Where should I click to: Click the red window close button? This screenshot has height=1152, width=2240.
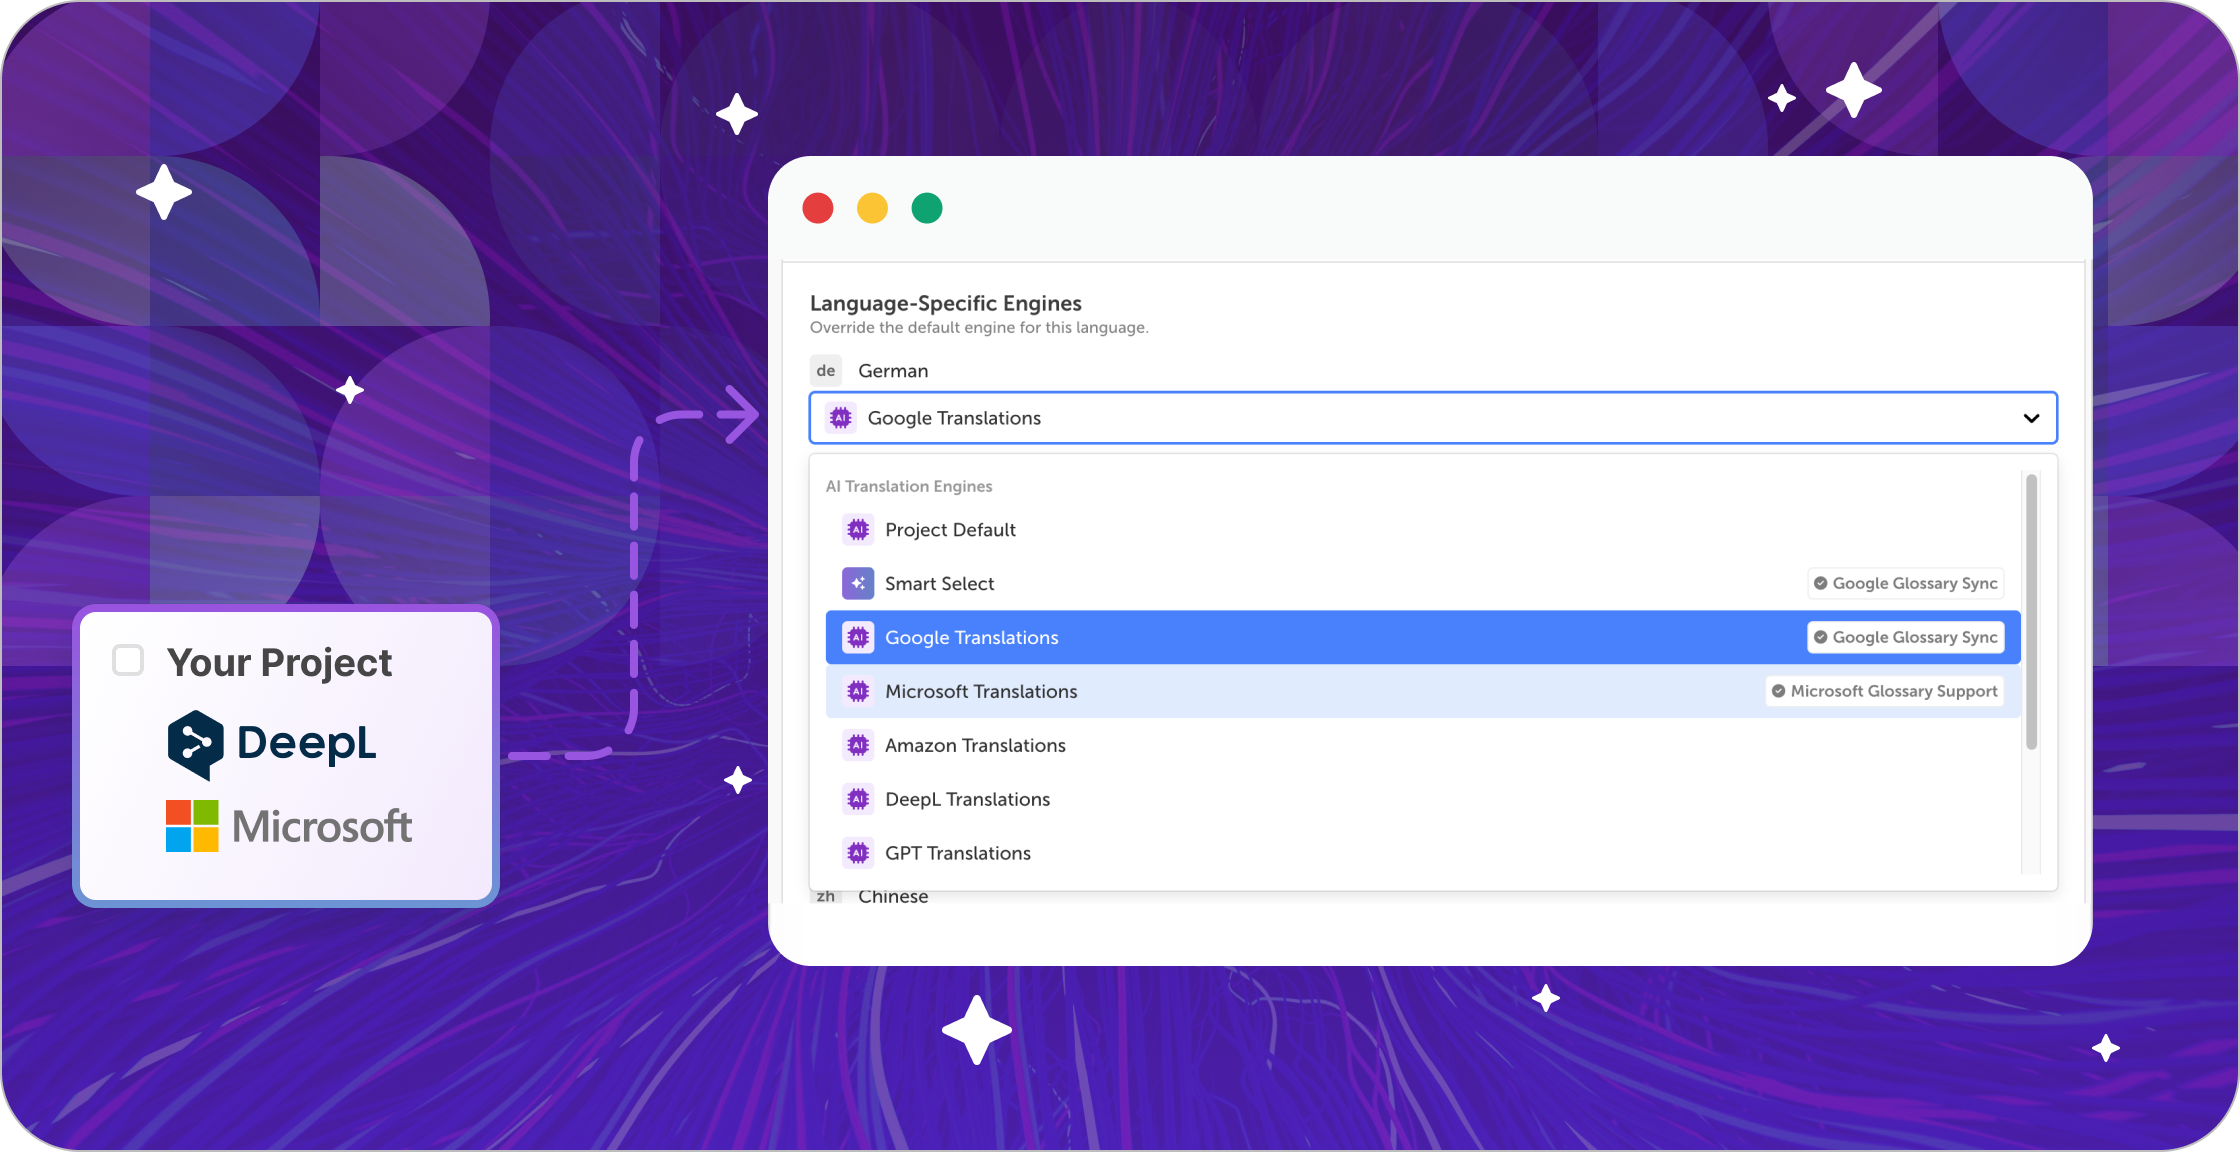pyautogui.click(x=818, y=208)
